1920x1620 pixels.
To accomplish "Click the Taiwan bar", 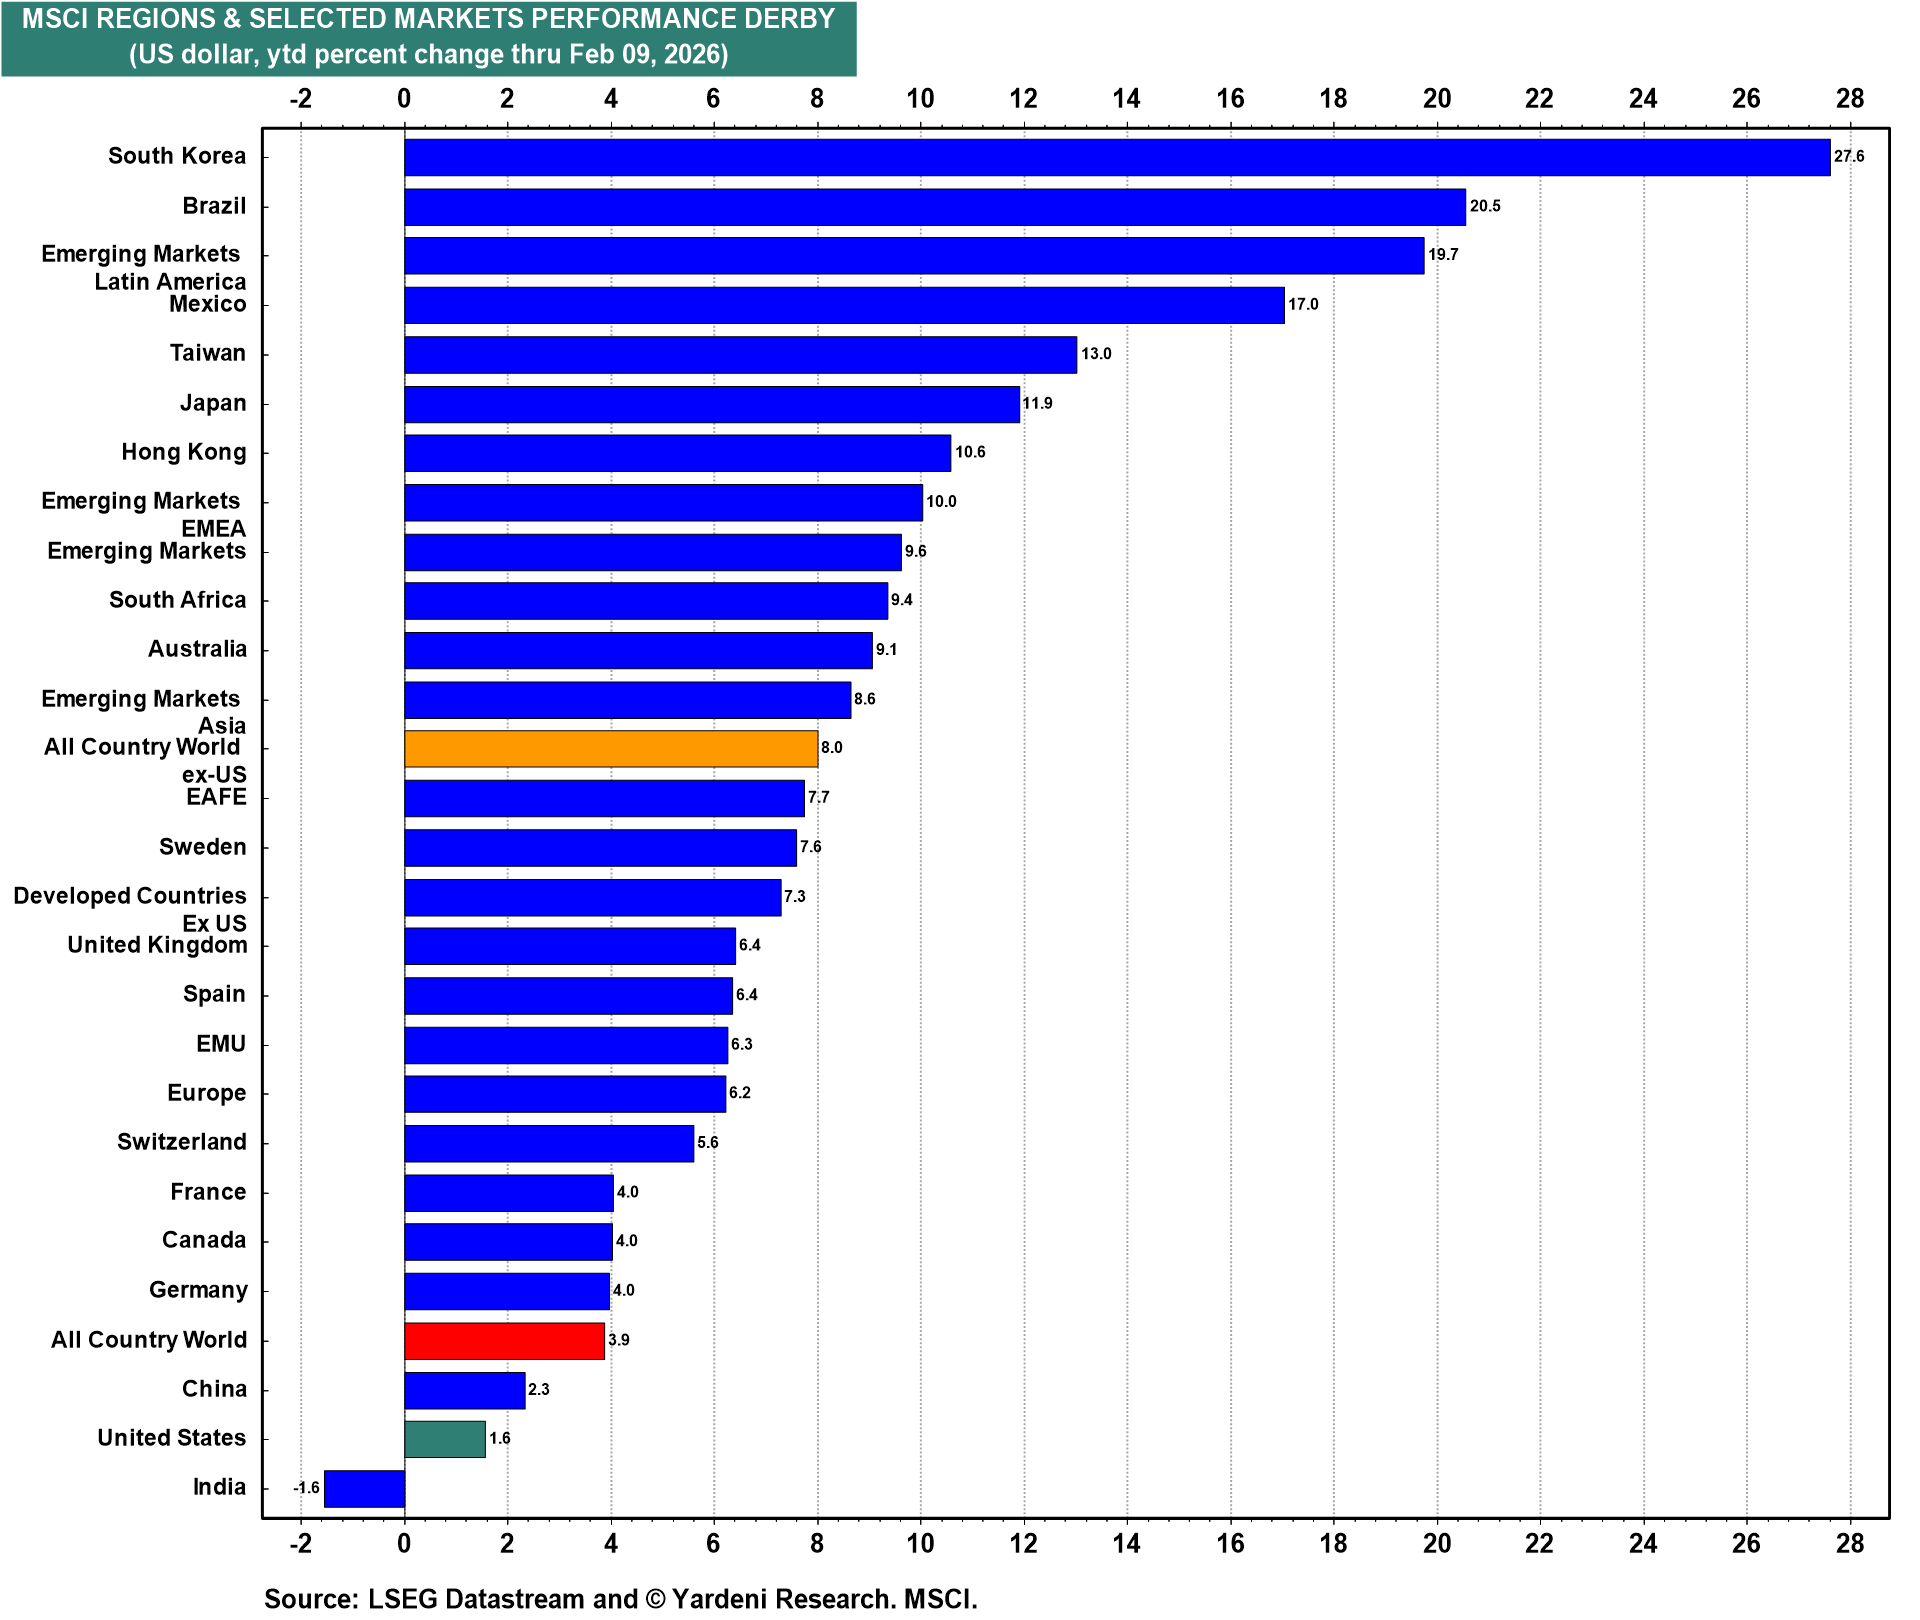I will 740,354.
